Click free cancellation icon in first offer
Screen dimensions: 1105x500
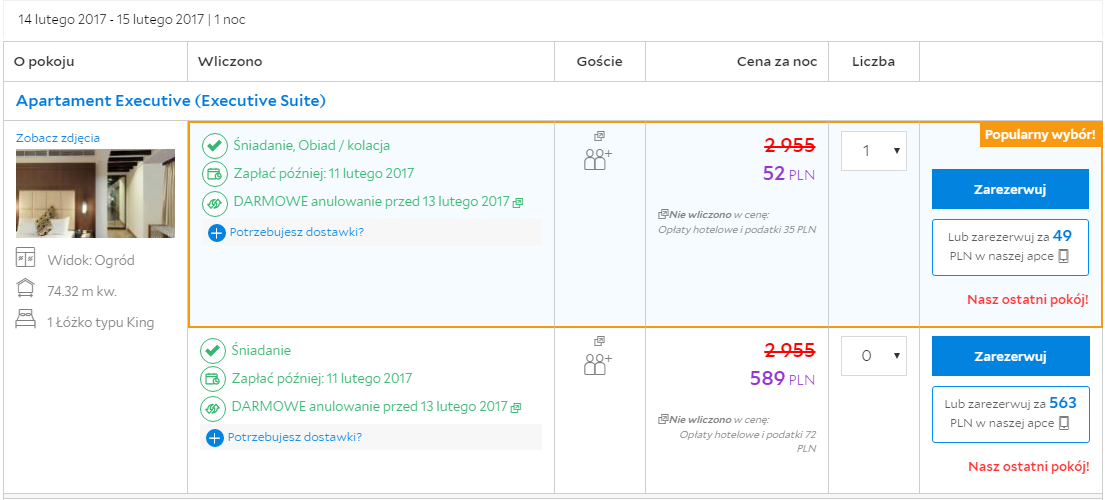214,203
